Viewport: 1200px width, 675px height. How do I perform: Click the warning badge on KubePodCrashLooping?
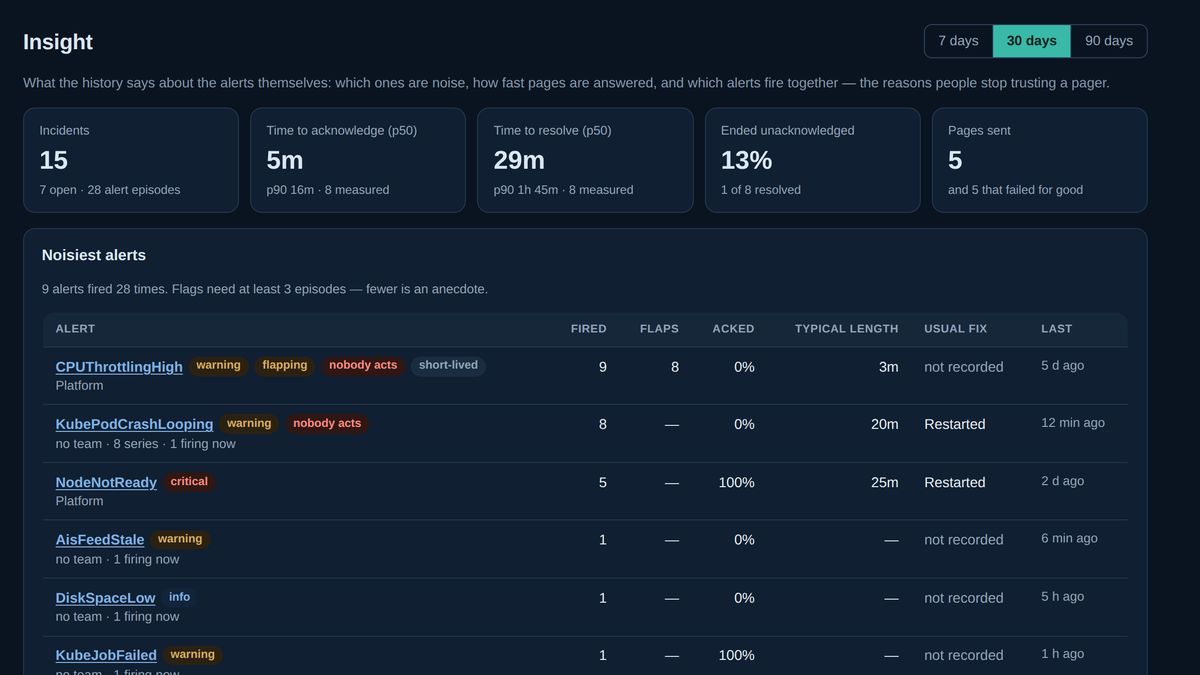click(249, 424)
